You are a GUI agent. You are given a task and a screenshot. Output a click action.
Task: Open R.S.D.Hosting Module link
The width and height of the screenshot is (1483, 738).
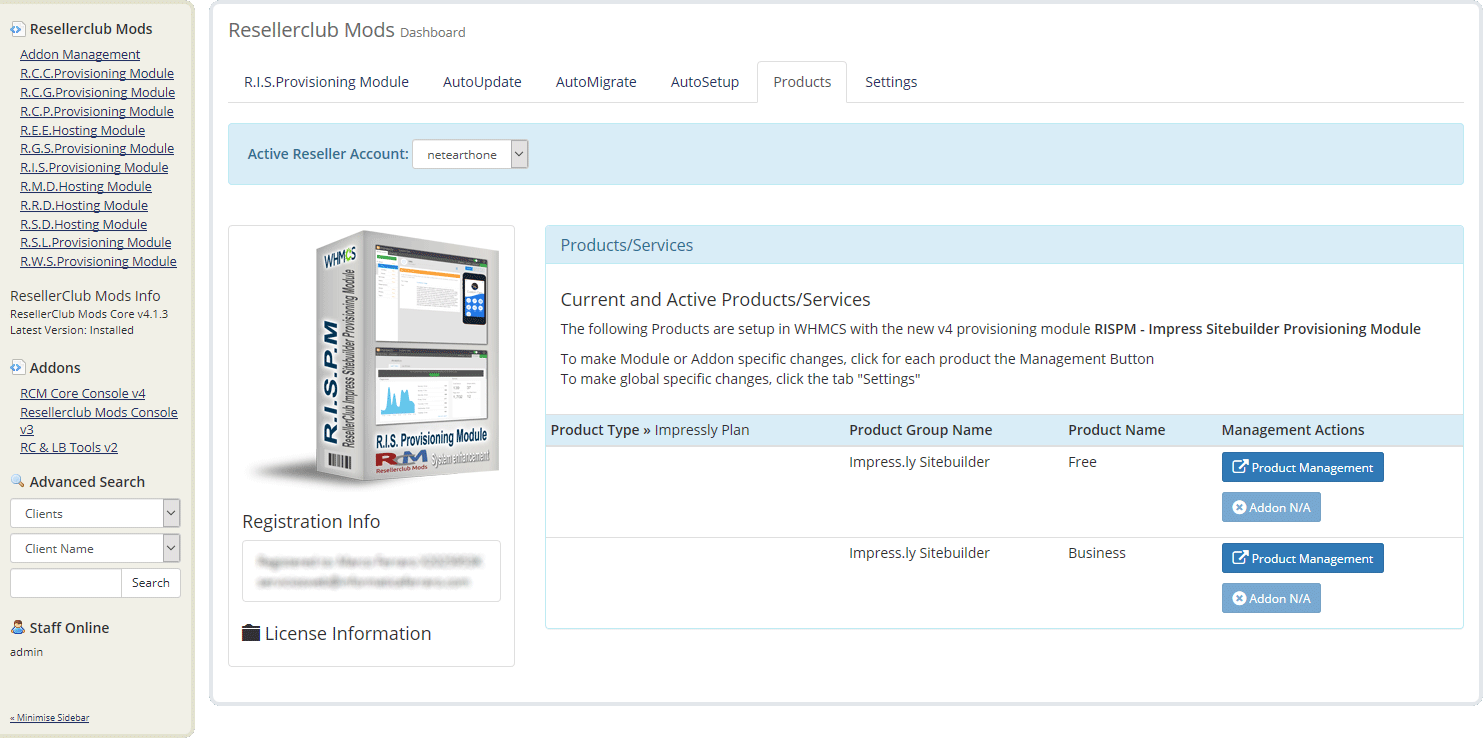(x=83, y=224)
